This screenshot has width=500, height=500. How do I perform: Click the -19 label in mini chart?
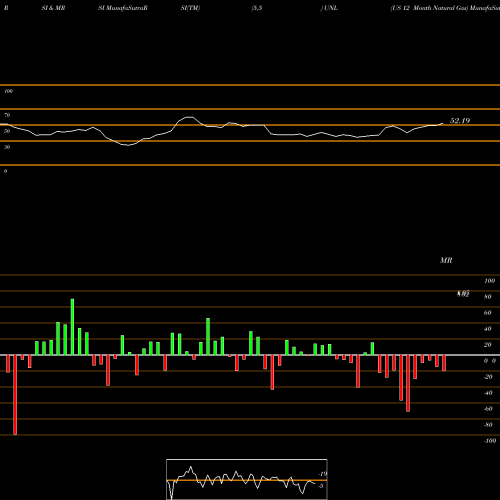point(322,474)
